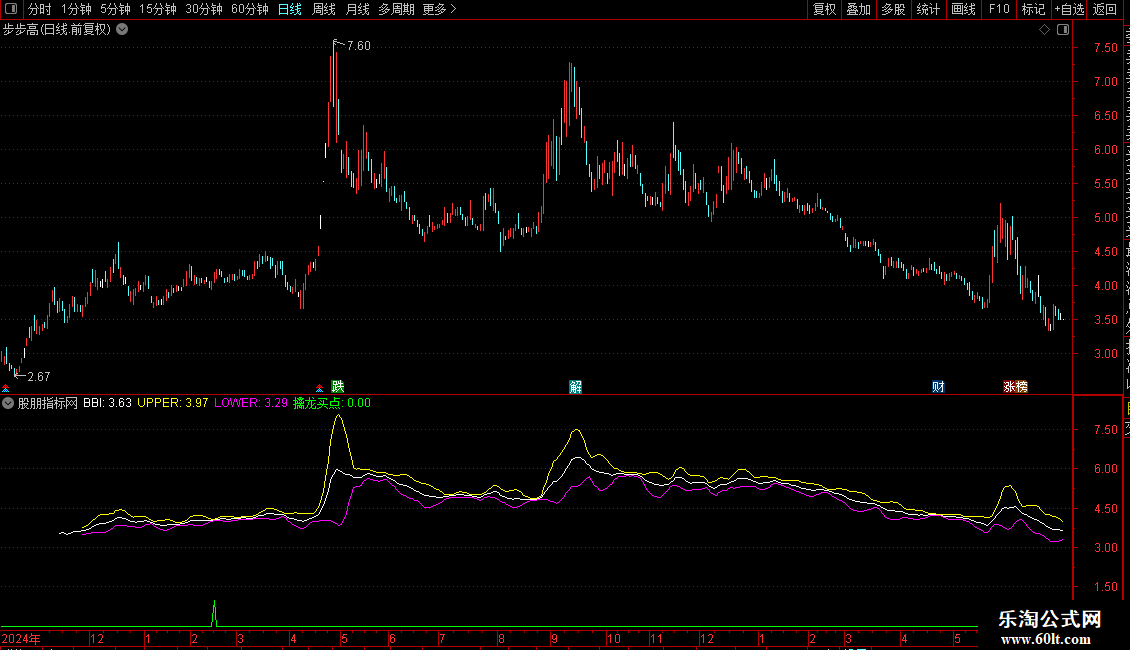Open the 统计 statistics tool

(928, 9)
